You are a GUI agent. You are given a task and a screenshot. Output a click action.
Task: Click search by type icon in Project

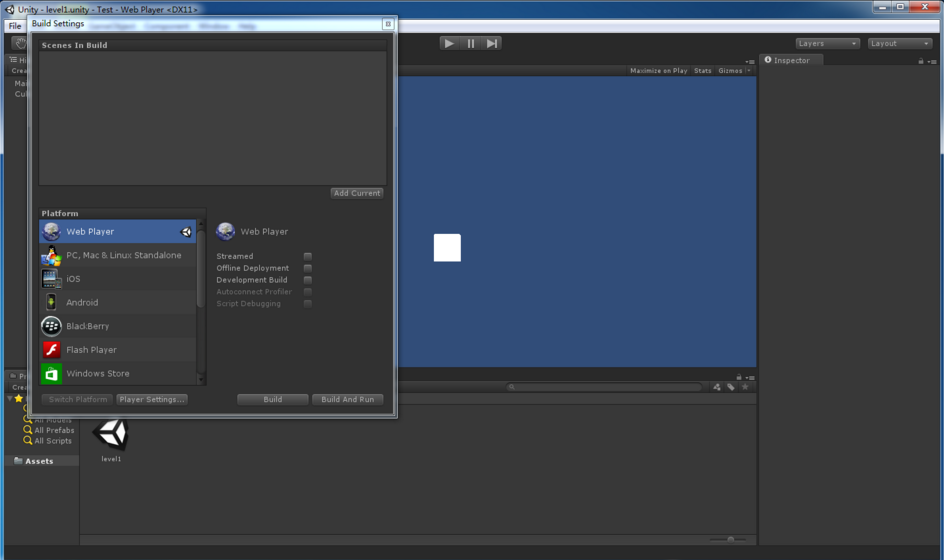(x=716, y=387)
